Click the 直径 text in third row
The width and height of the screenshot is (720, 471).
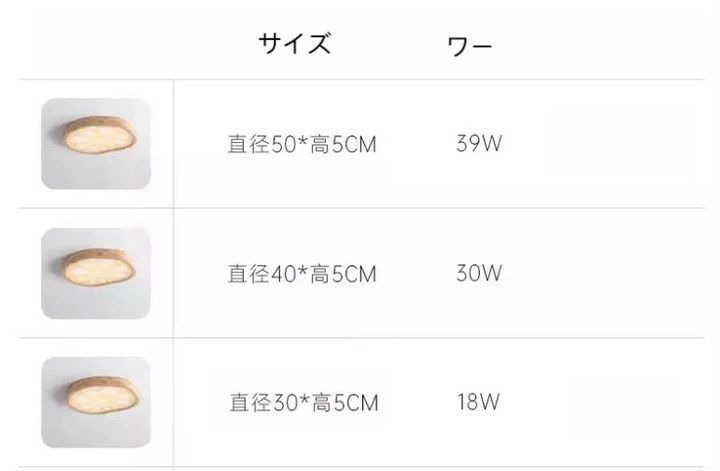coord(250,403)
